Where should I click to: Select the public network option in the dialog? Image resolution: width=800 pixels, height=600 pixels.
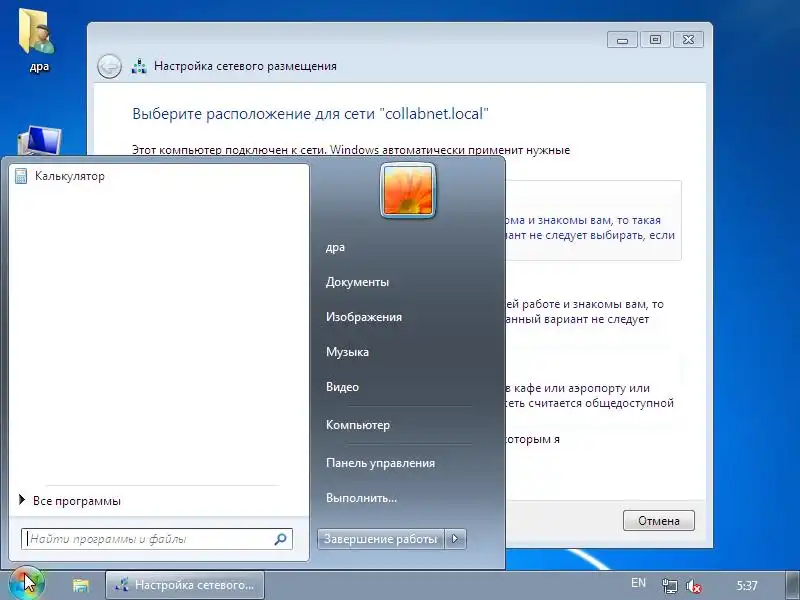(592, 395)
